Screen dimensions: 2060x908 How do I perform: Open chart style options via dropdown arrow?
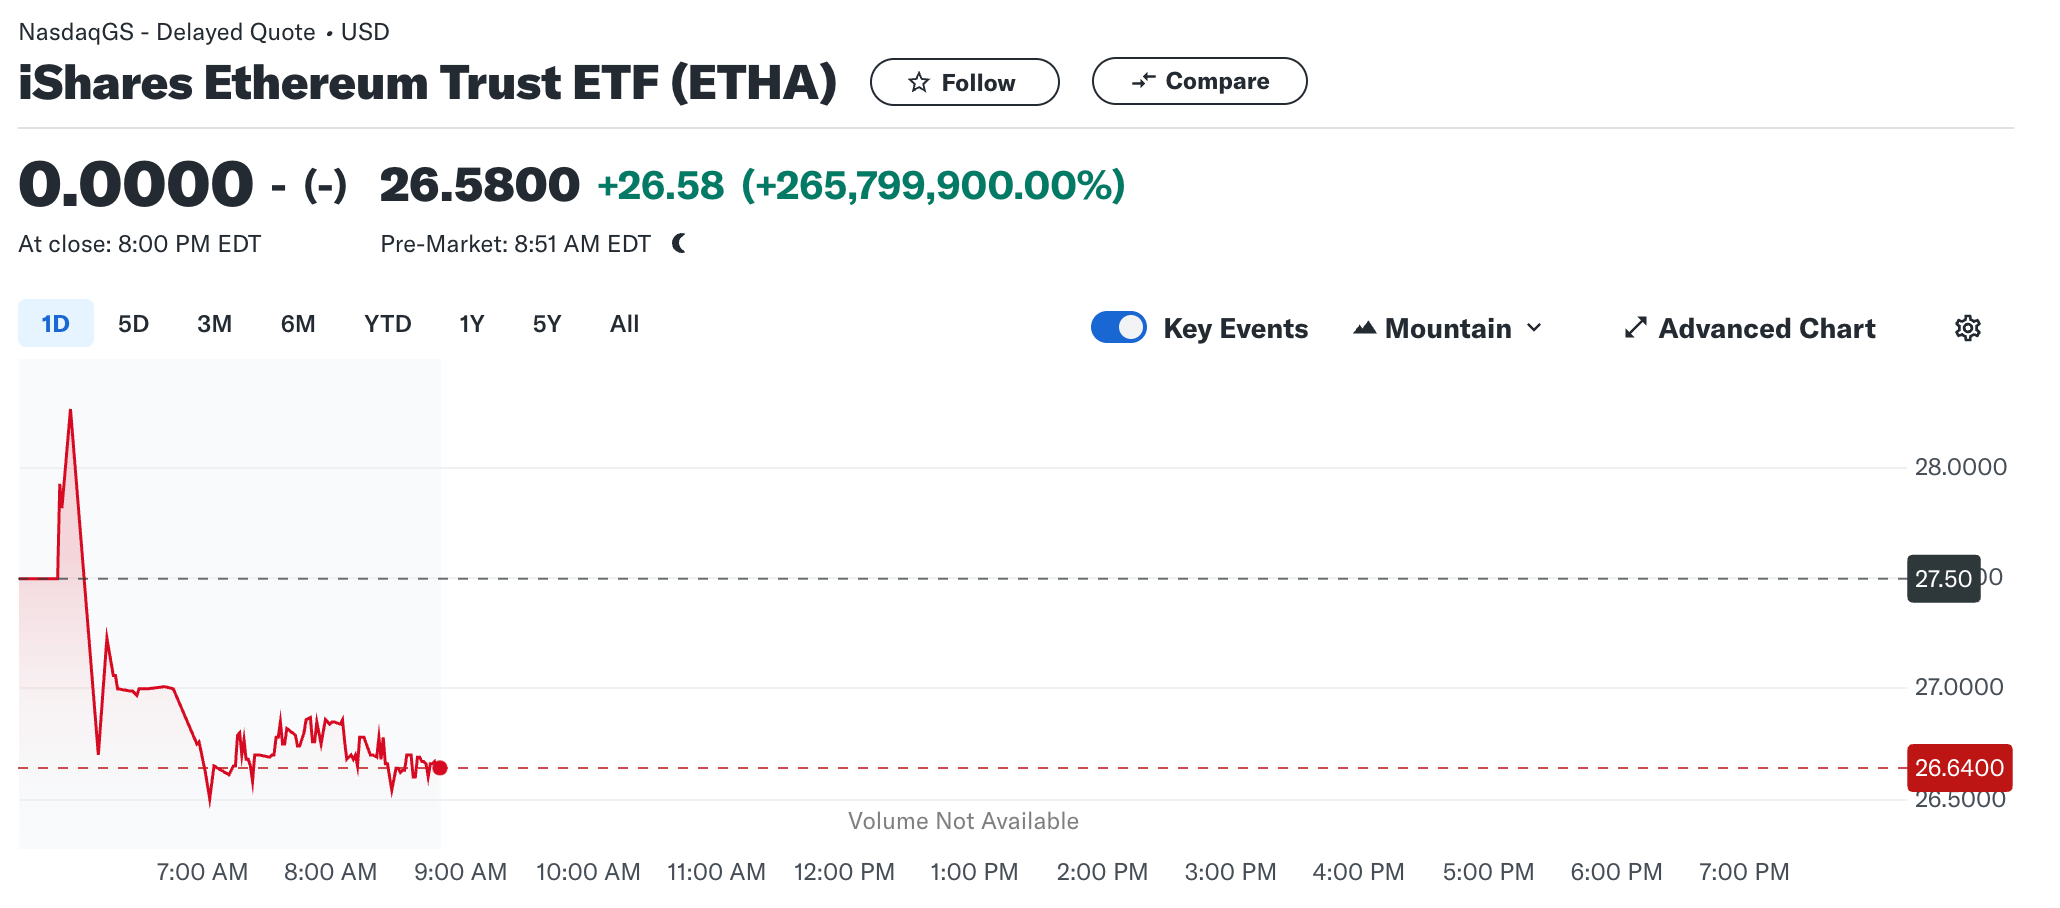pos(1536,328)
